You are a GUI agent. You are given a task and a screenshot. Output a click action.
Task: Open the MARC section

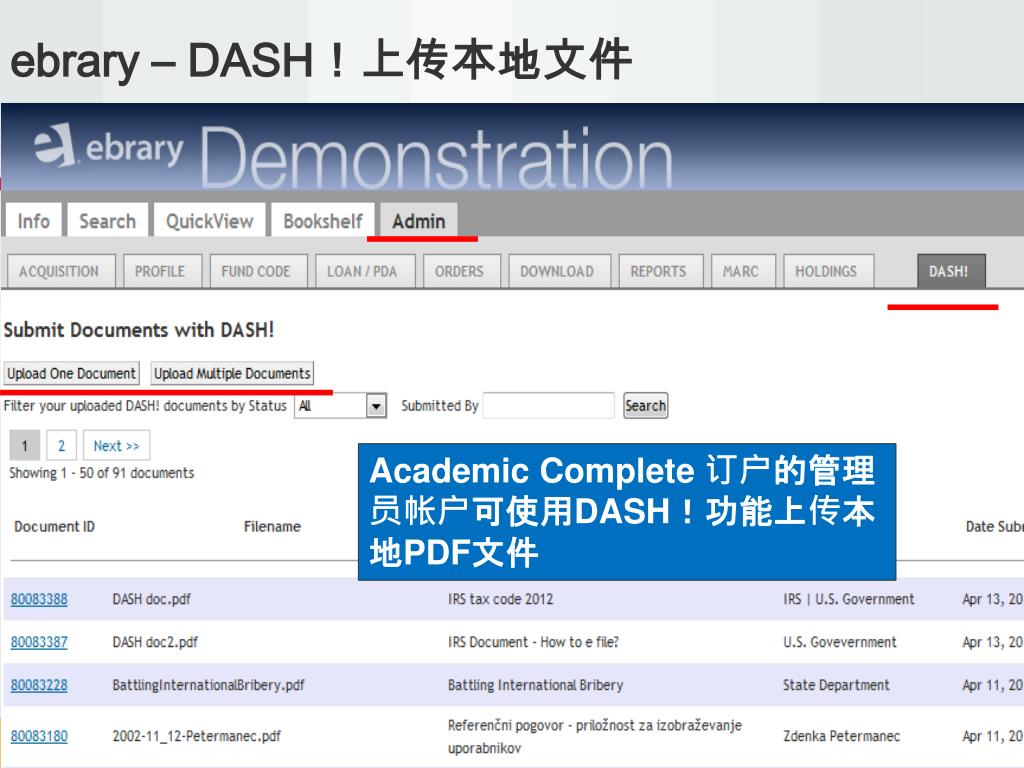[x=741, y=271]
